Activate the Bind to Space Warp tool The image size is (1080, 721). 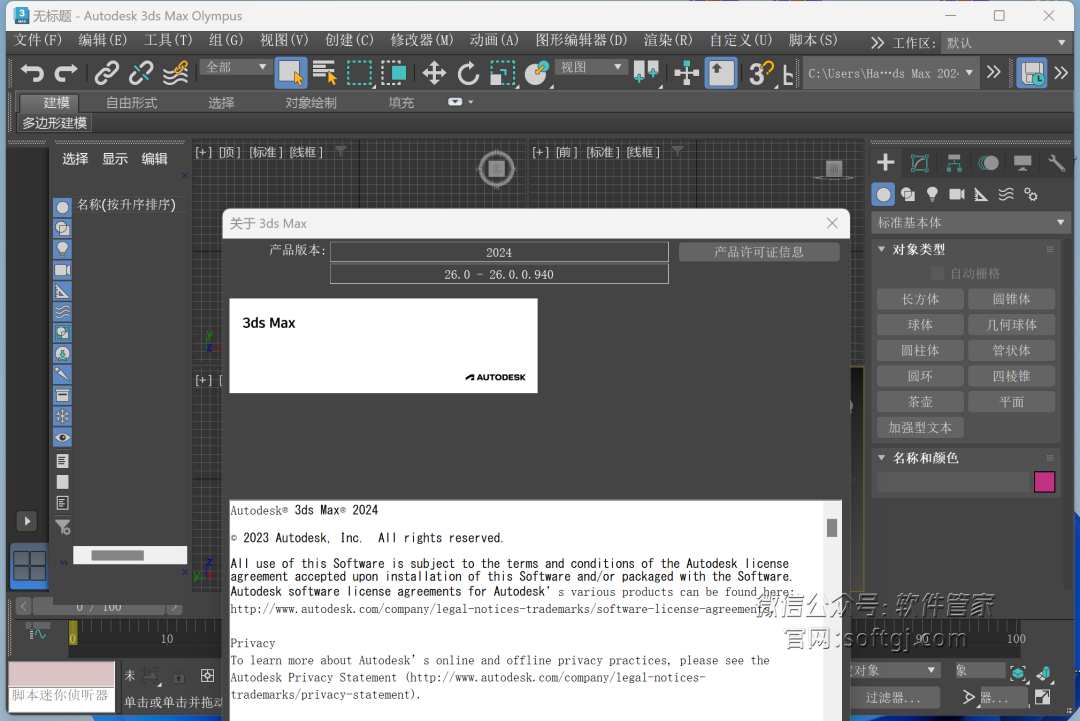(176, 72)
